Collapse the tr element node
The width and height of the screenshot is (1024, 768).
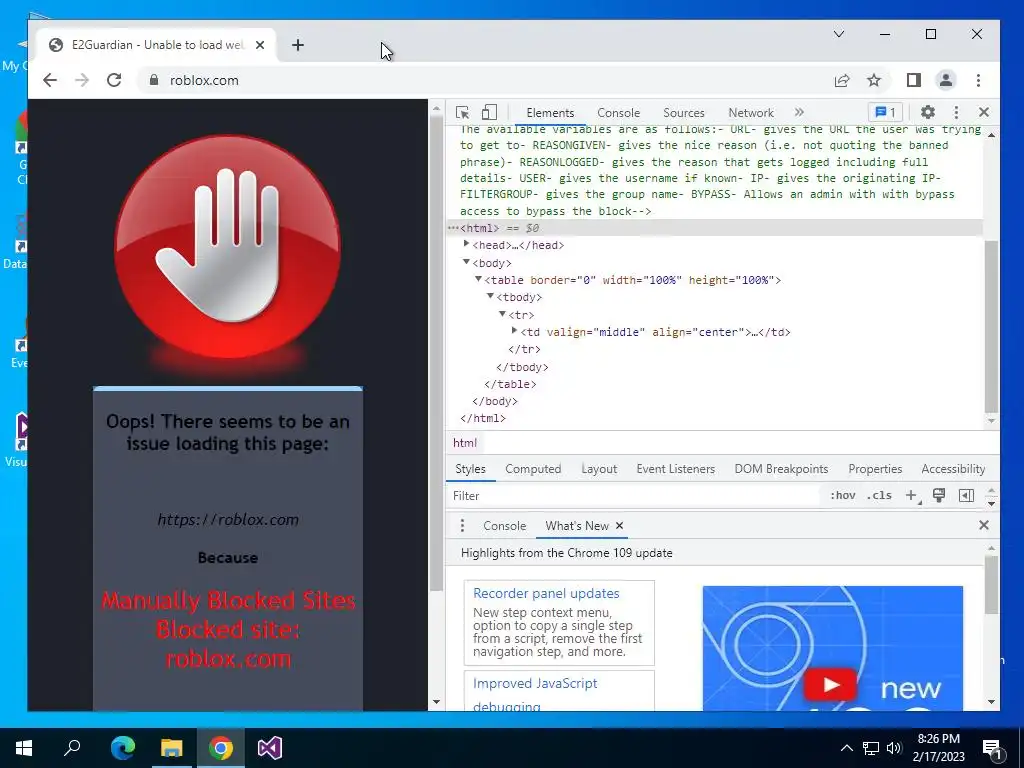click(502, 313)
